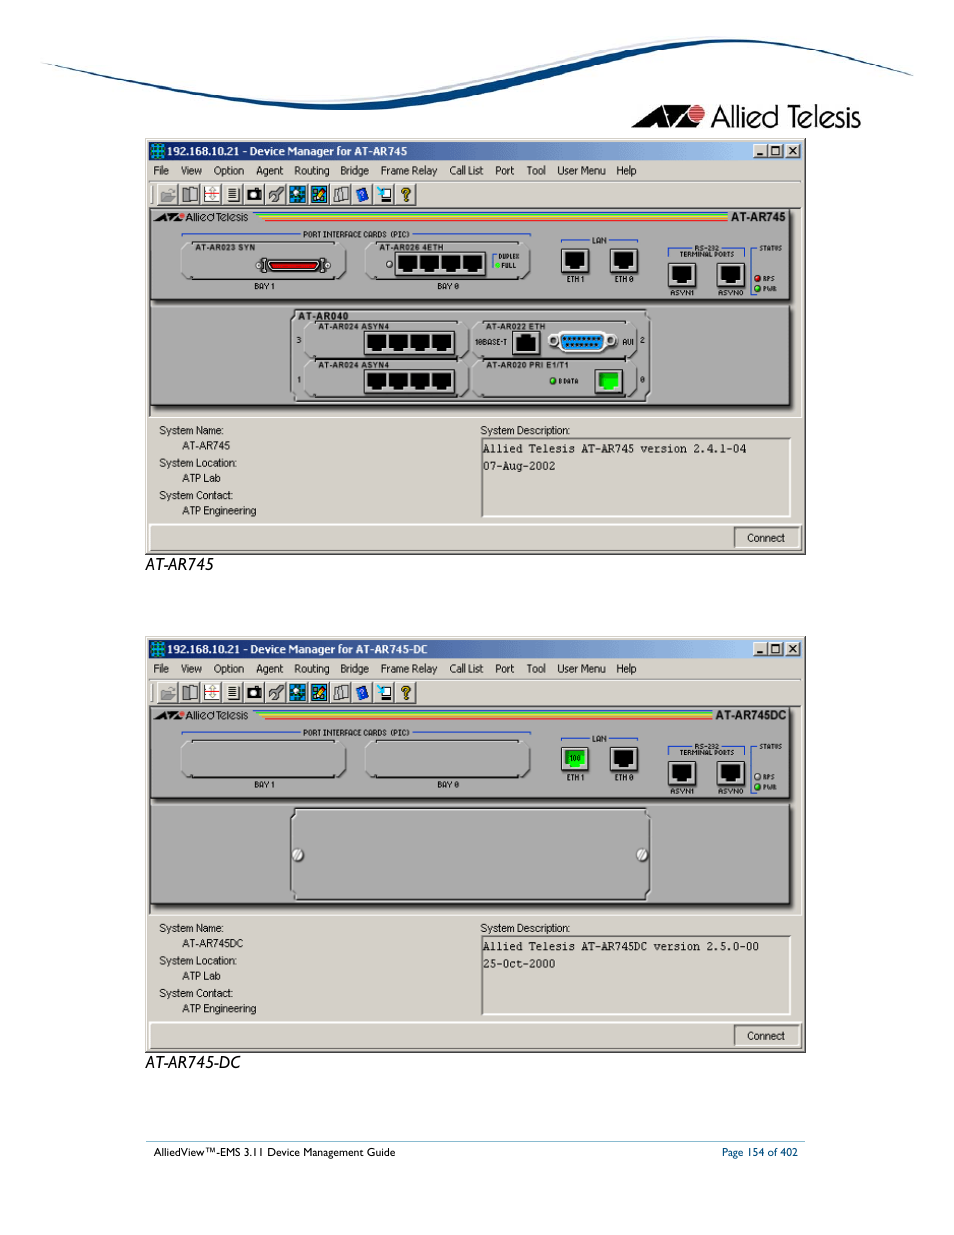Select the 10BASE-T port on AT-AR022 ETH card
Viewport: 954px width, 1235px height.
click(x=526, y=343)
